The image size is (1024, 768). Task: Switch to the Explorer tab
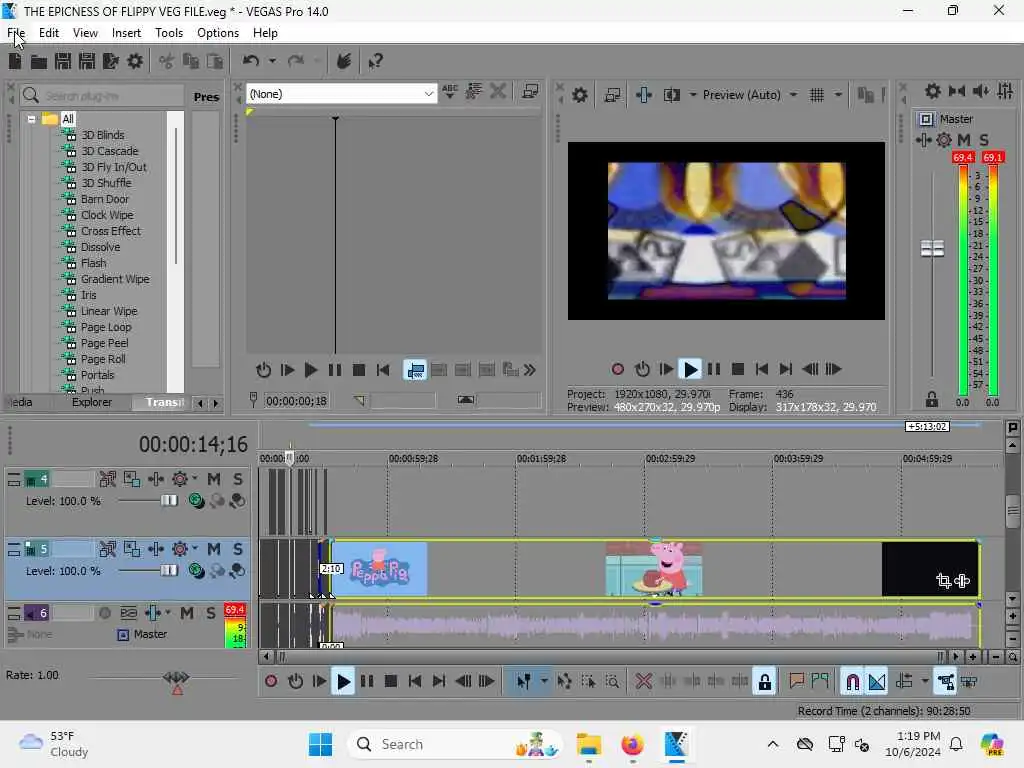(x=92, y=402)
